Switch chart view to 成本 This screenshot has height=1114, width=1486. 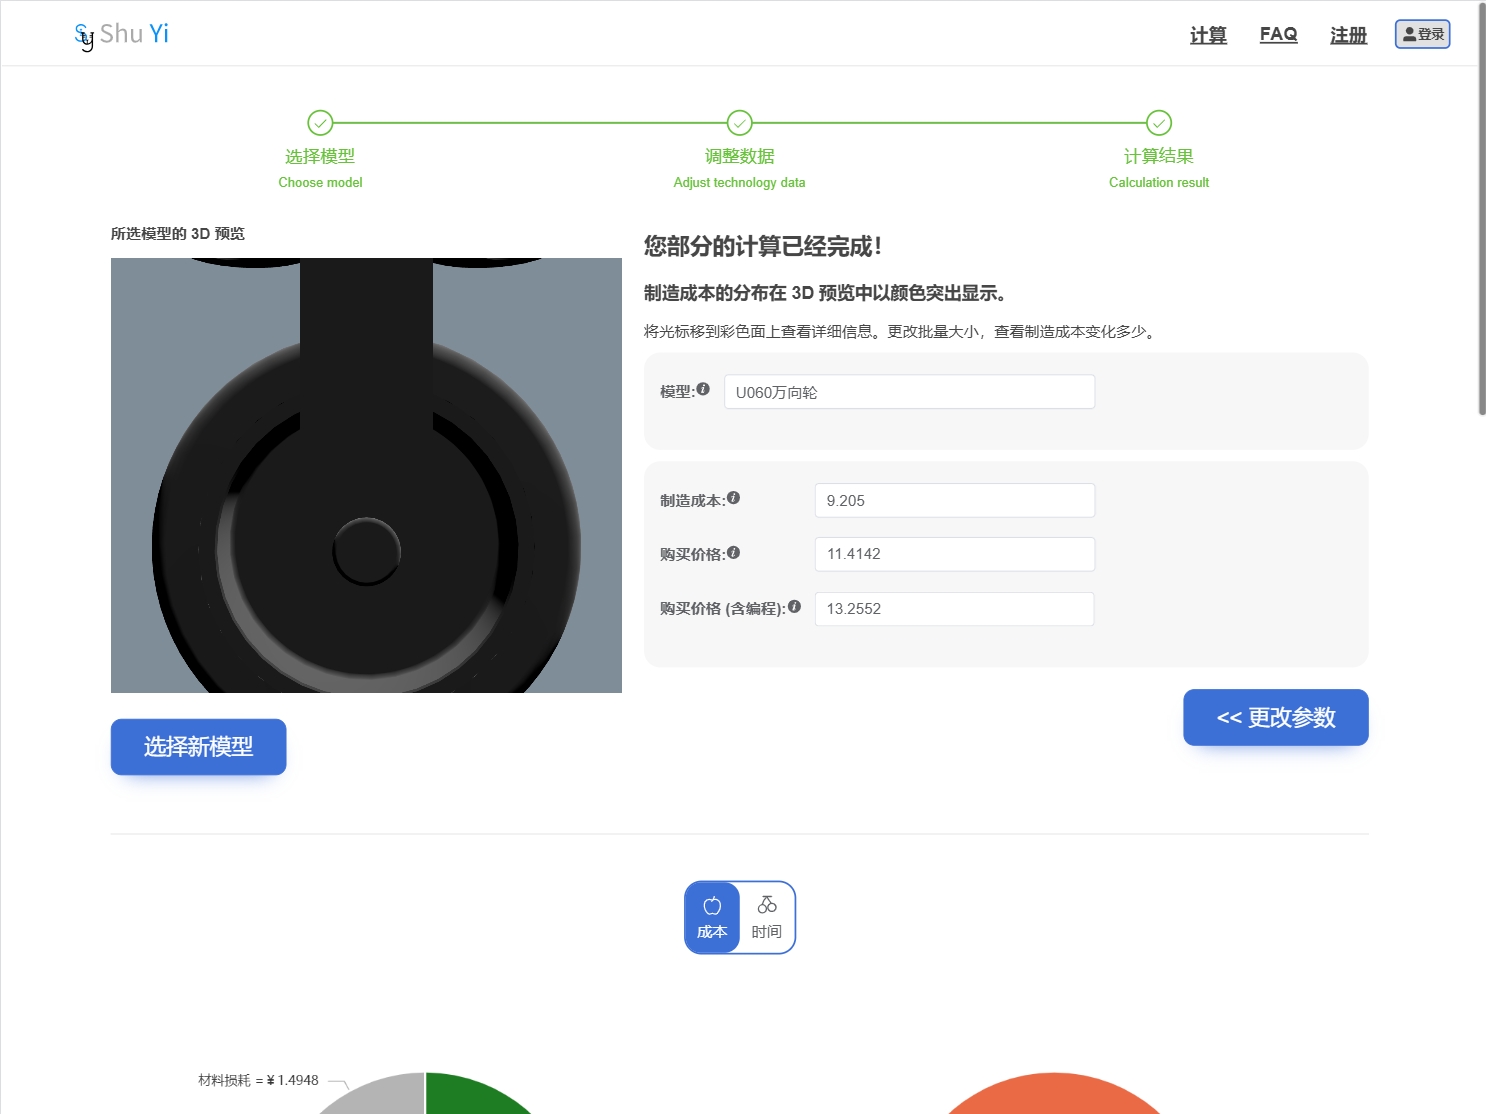tap(712, 917)
